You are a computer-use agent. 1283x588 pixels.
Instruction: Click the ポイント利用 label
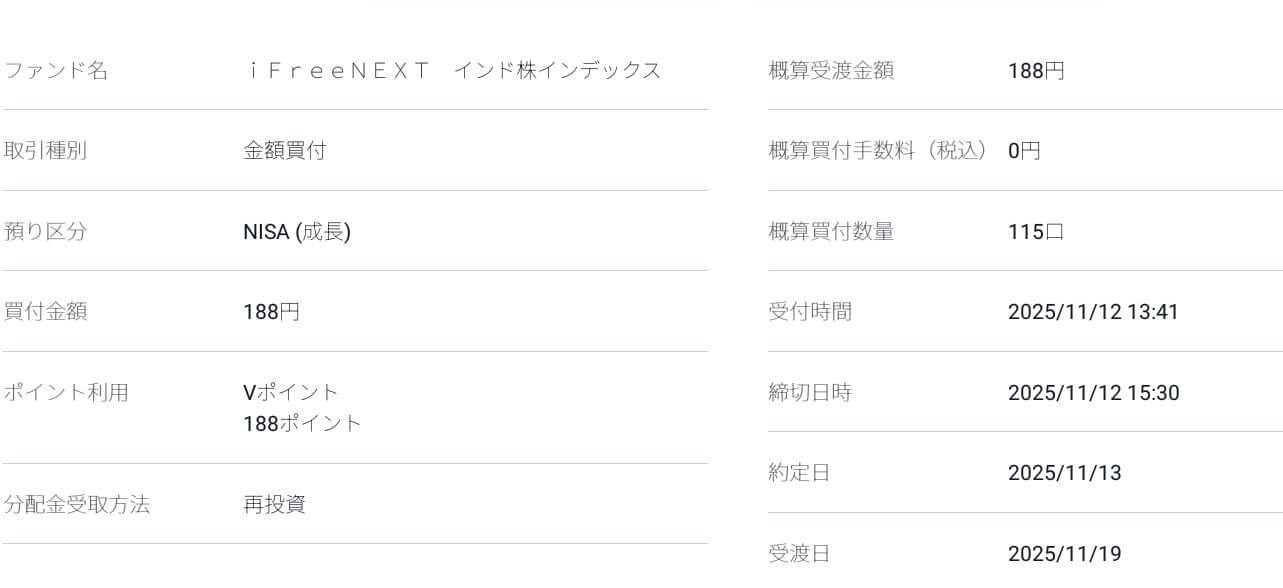(x=65, y=393)
